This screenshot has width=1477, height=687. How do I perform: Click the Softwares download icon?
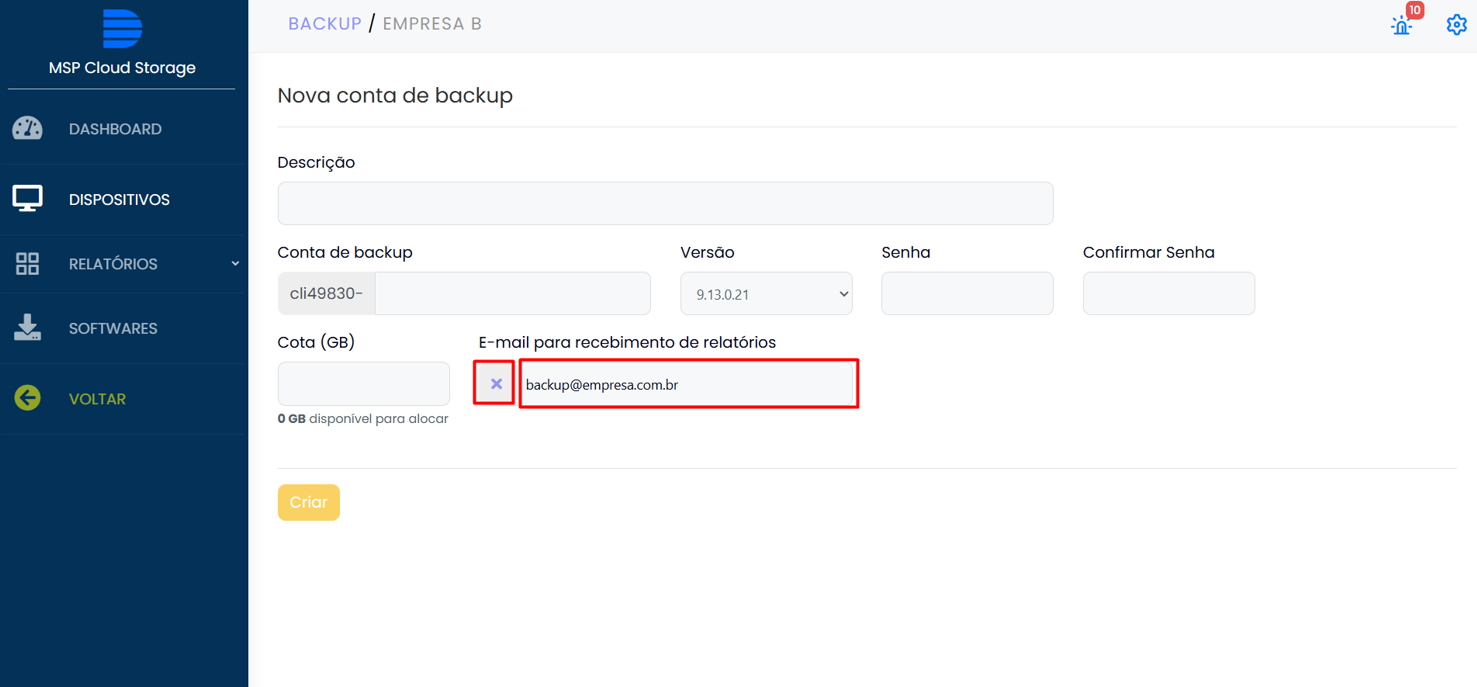pyautogui.click(x=28, y=328)
